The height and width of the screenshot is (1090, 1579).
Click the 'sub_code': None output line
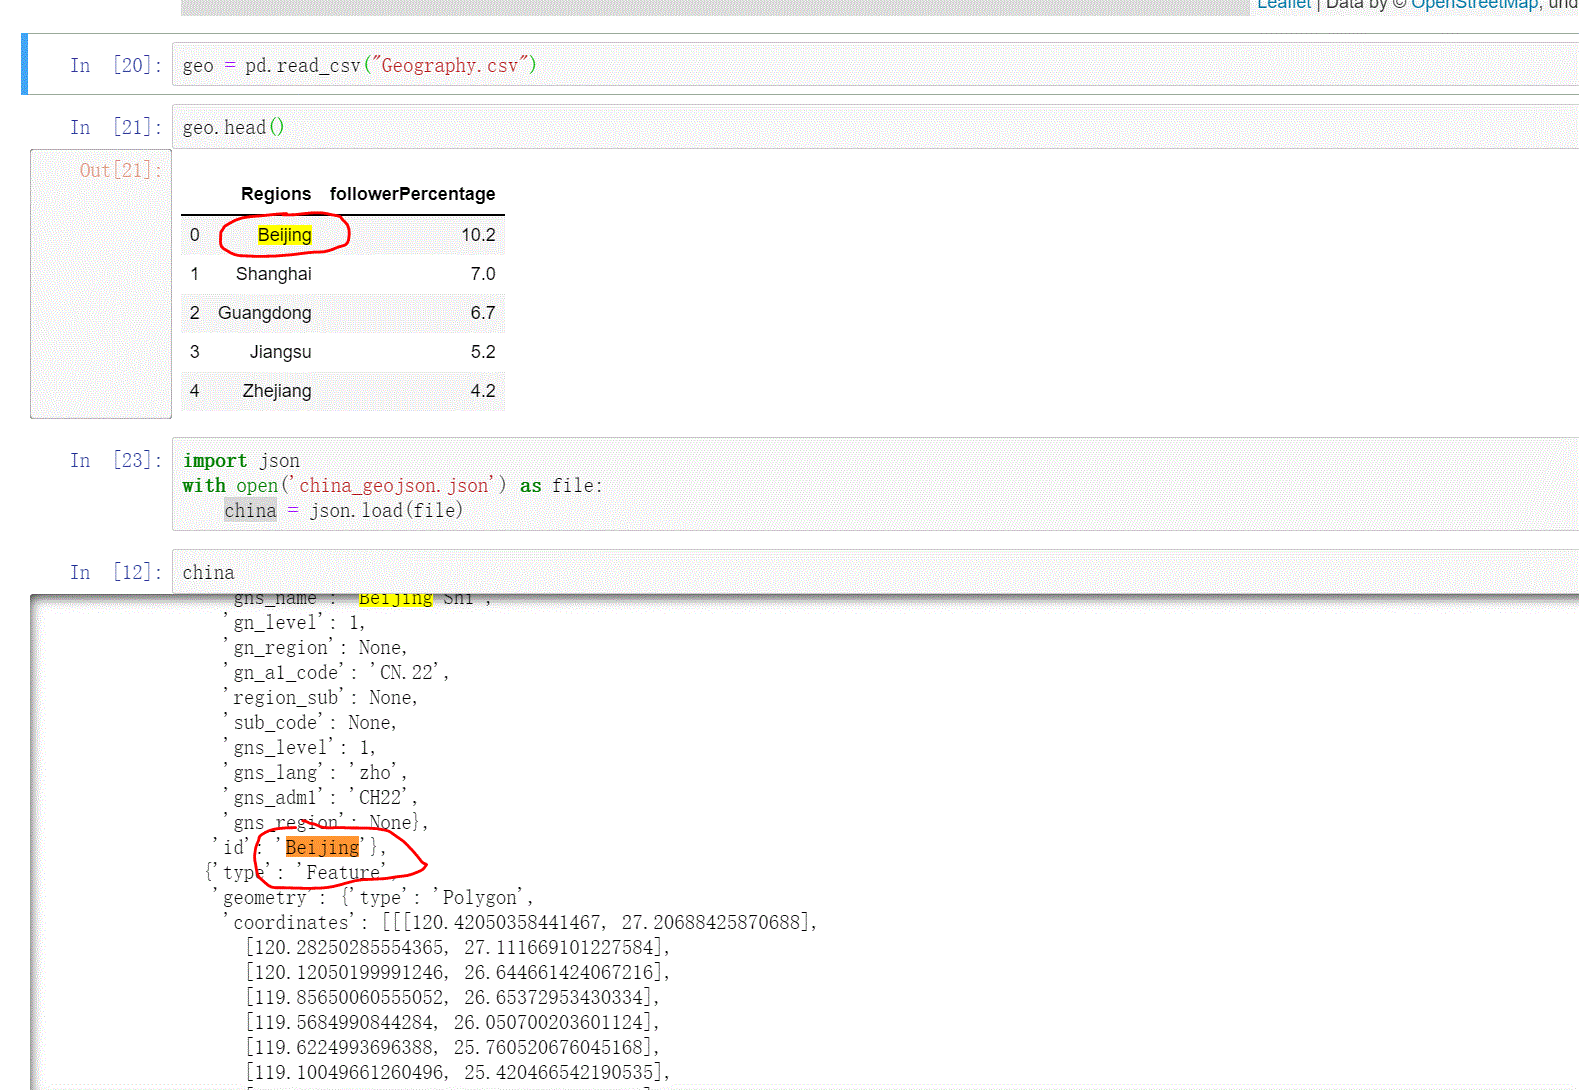310,722
